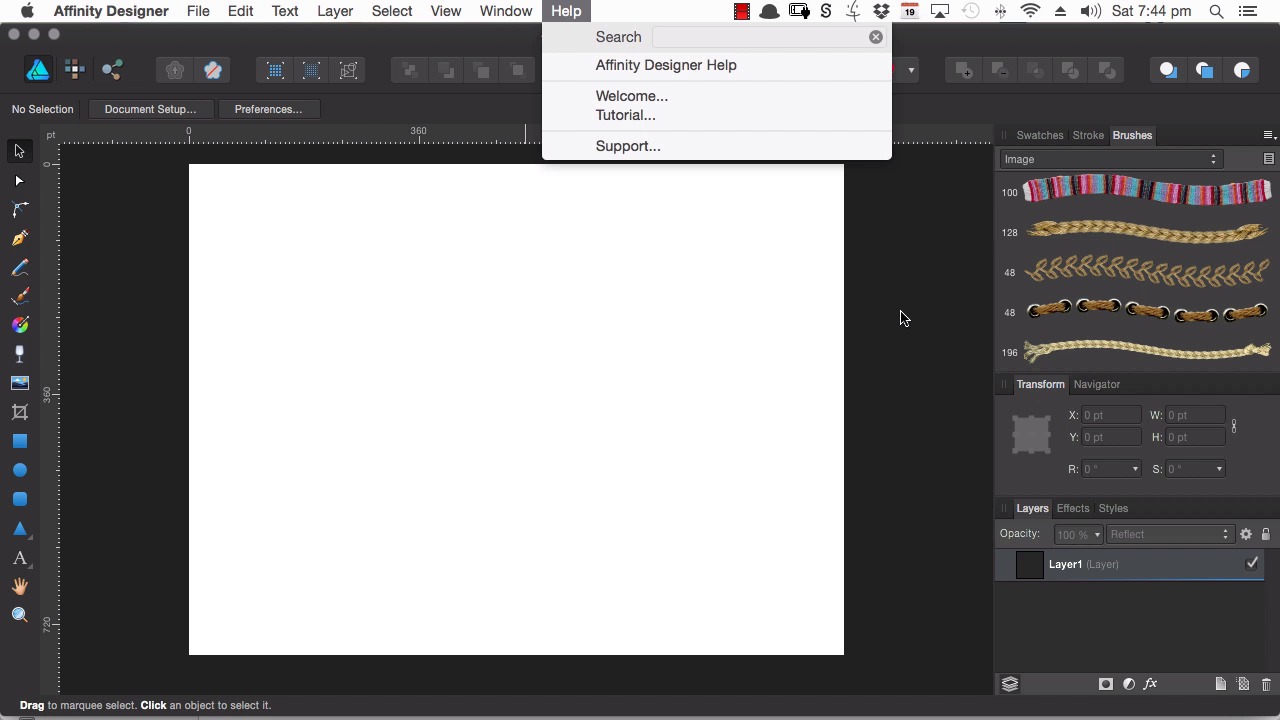The height and width of the screenshot is (720, 1280).
Task: Select the Pencil tool
Action: pos(19,268)
